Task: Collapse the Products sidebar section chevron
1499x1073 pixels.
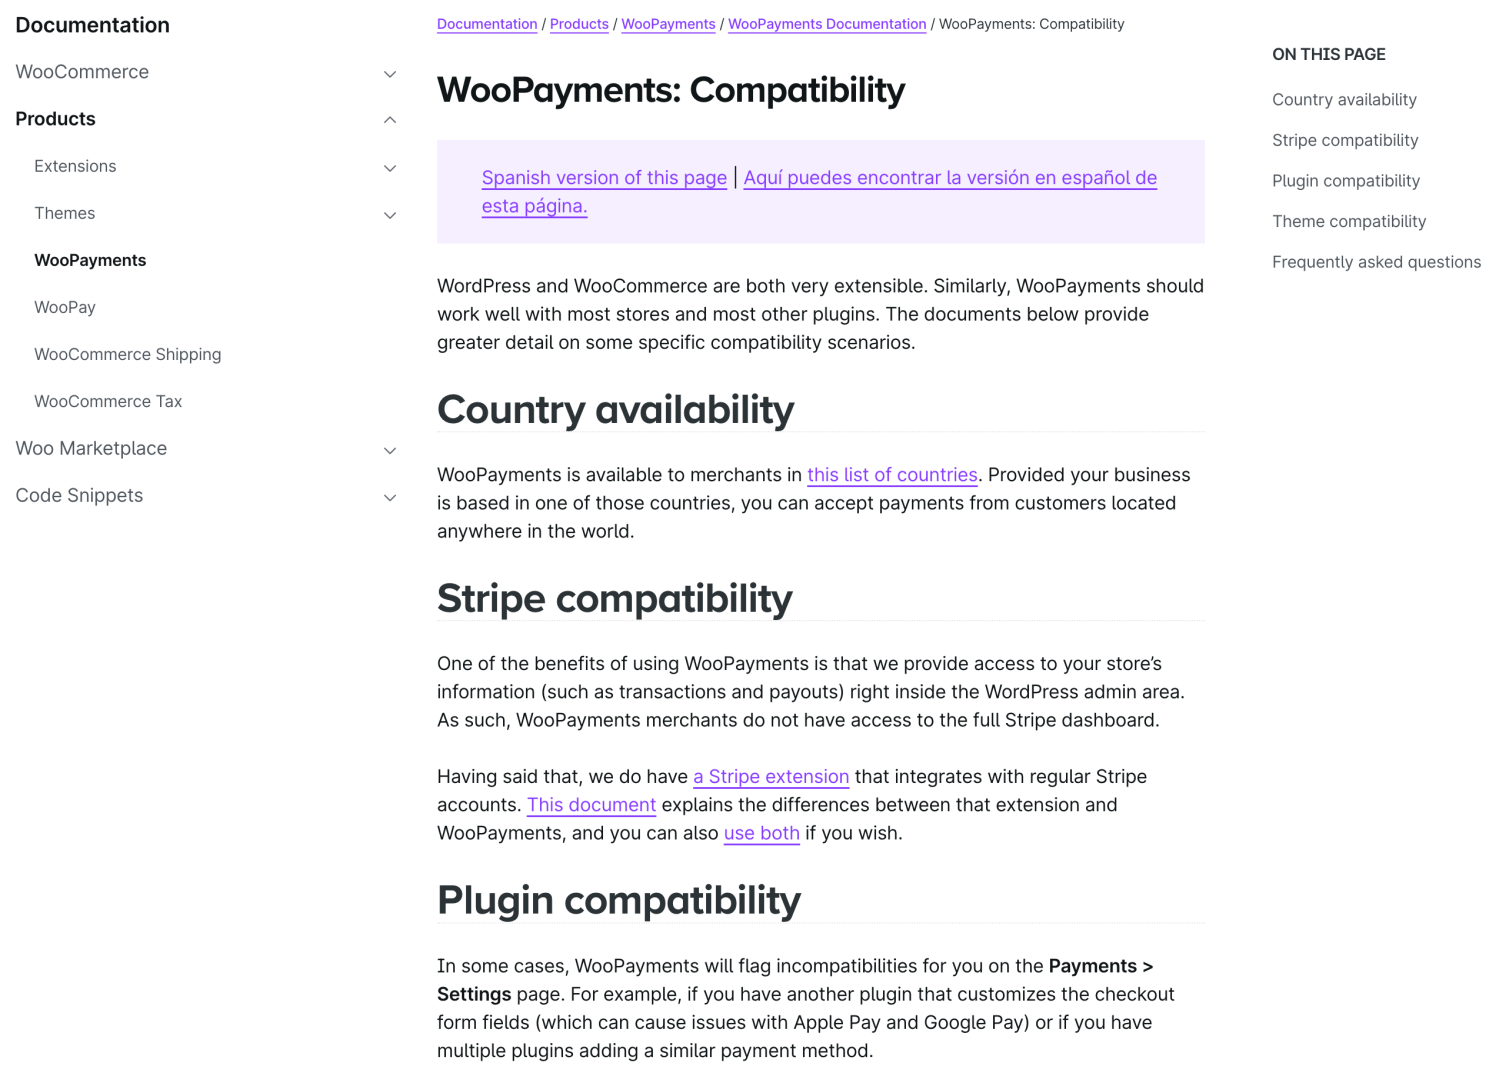Action: (390, 120)
